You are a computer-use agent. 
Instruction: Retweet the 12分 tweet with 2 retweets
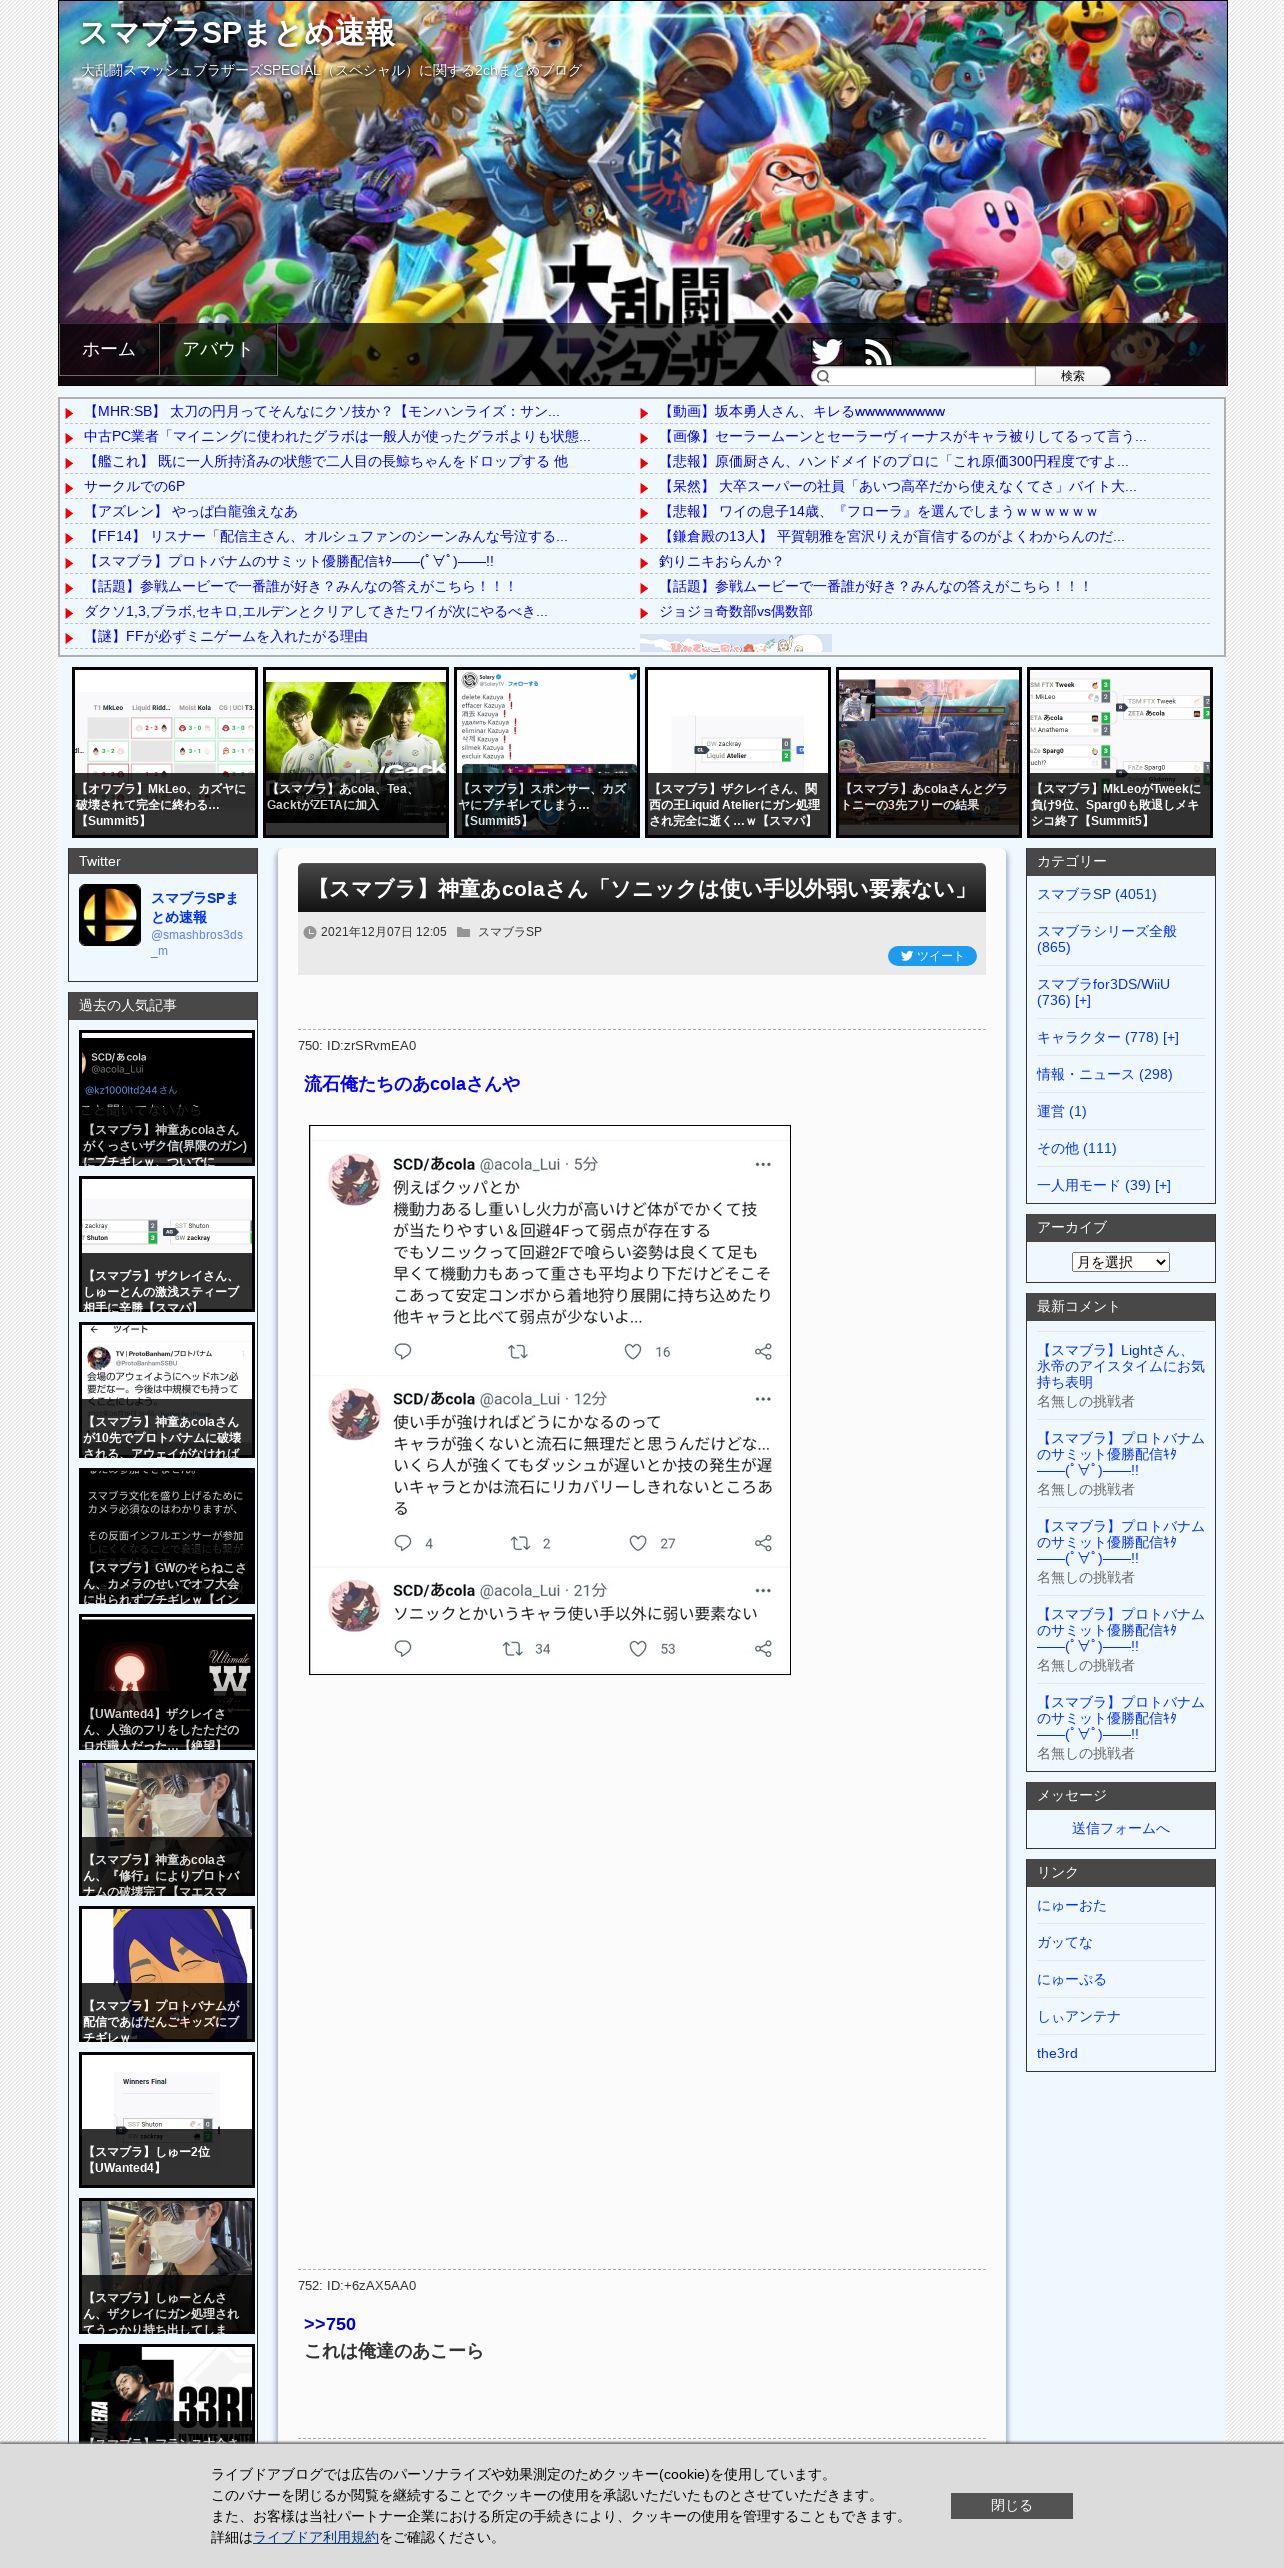520,1543
